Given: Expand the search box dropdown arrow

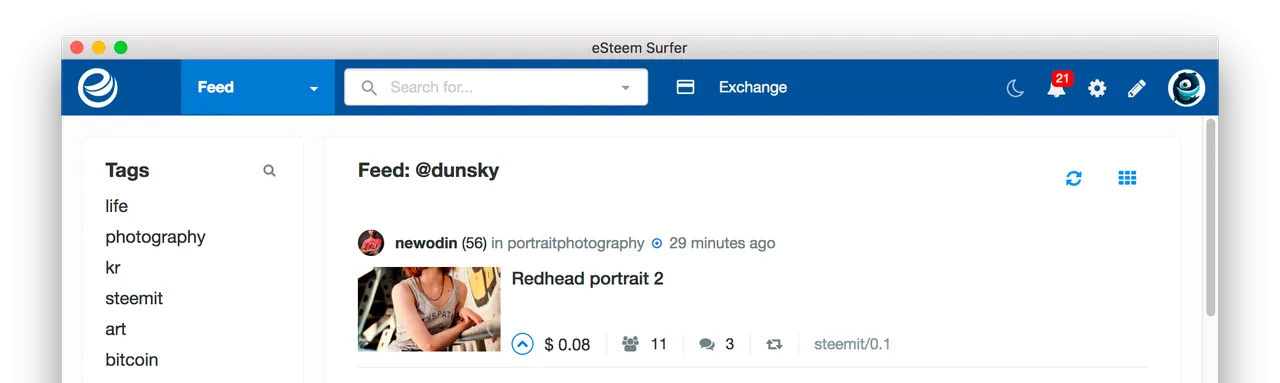Looking at the screenshot, I should click(x=626, y=88).
